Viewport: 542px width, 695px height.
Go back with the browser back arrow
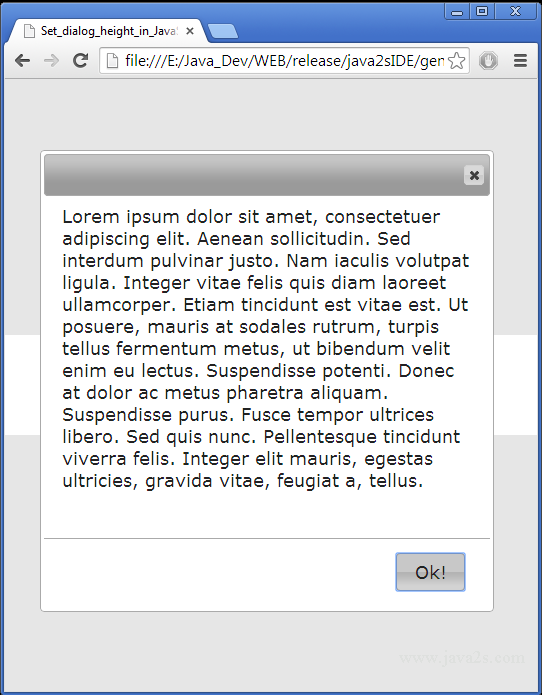point(22,60)
